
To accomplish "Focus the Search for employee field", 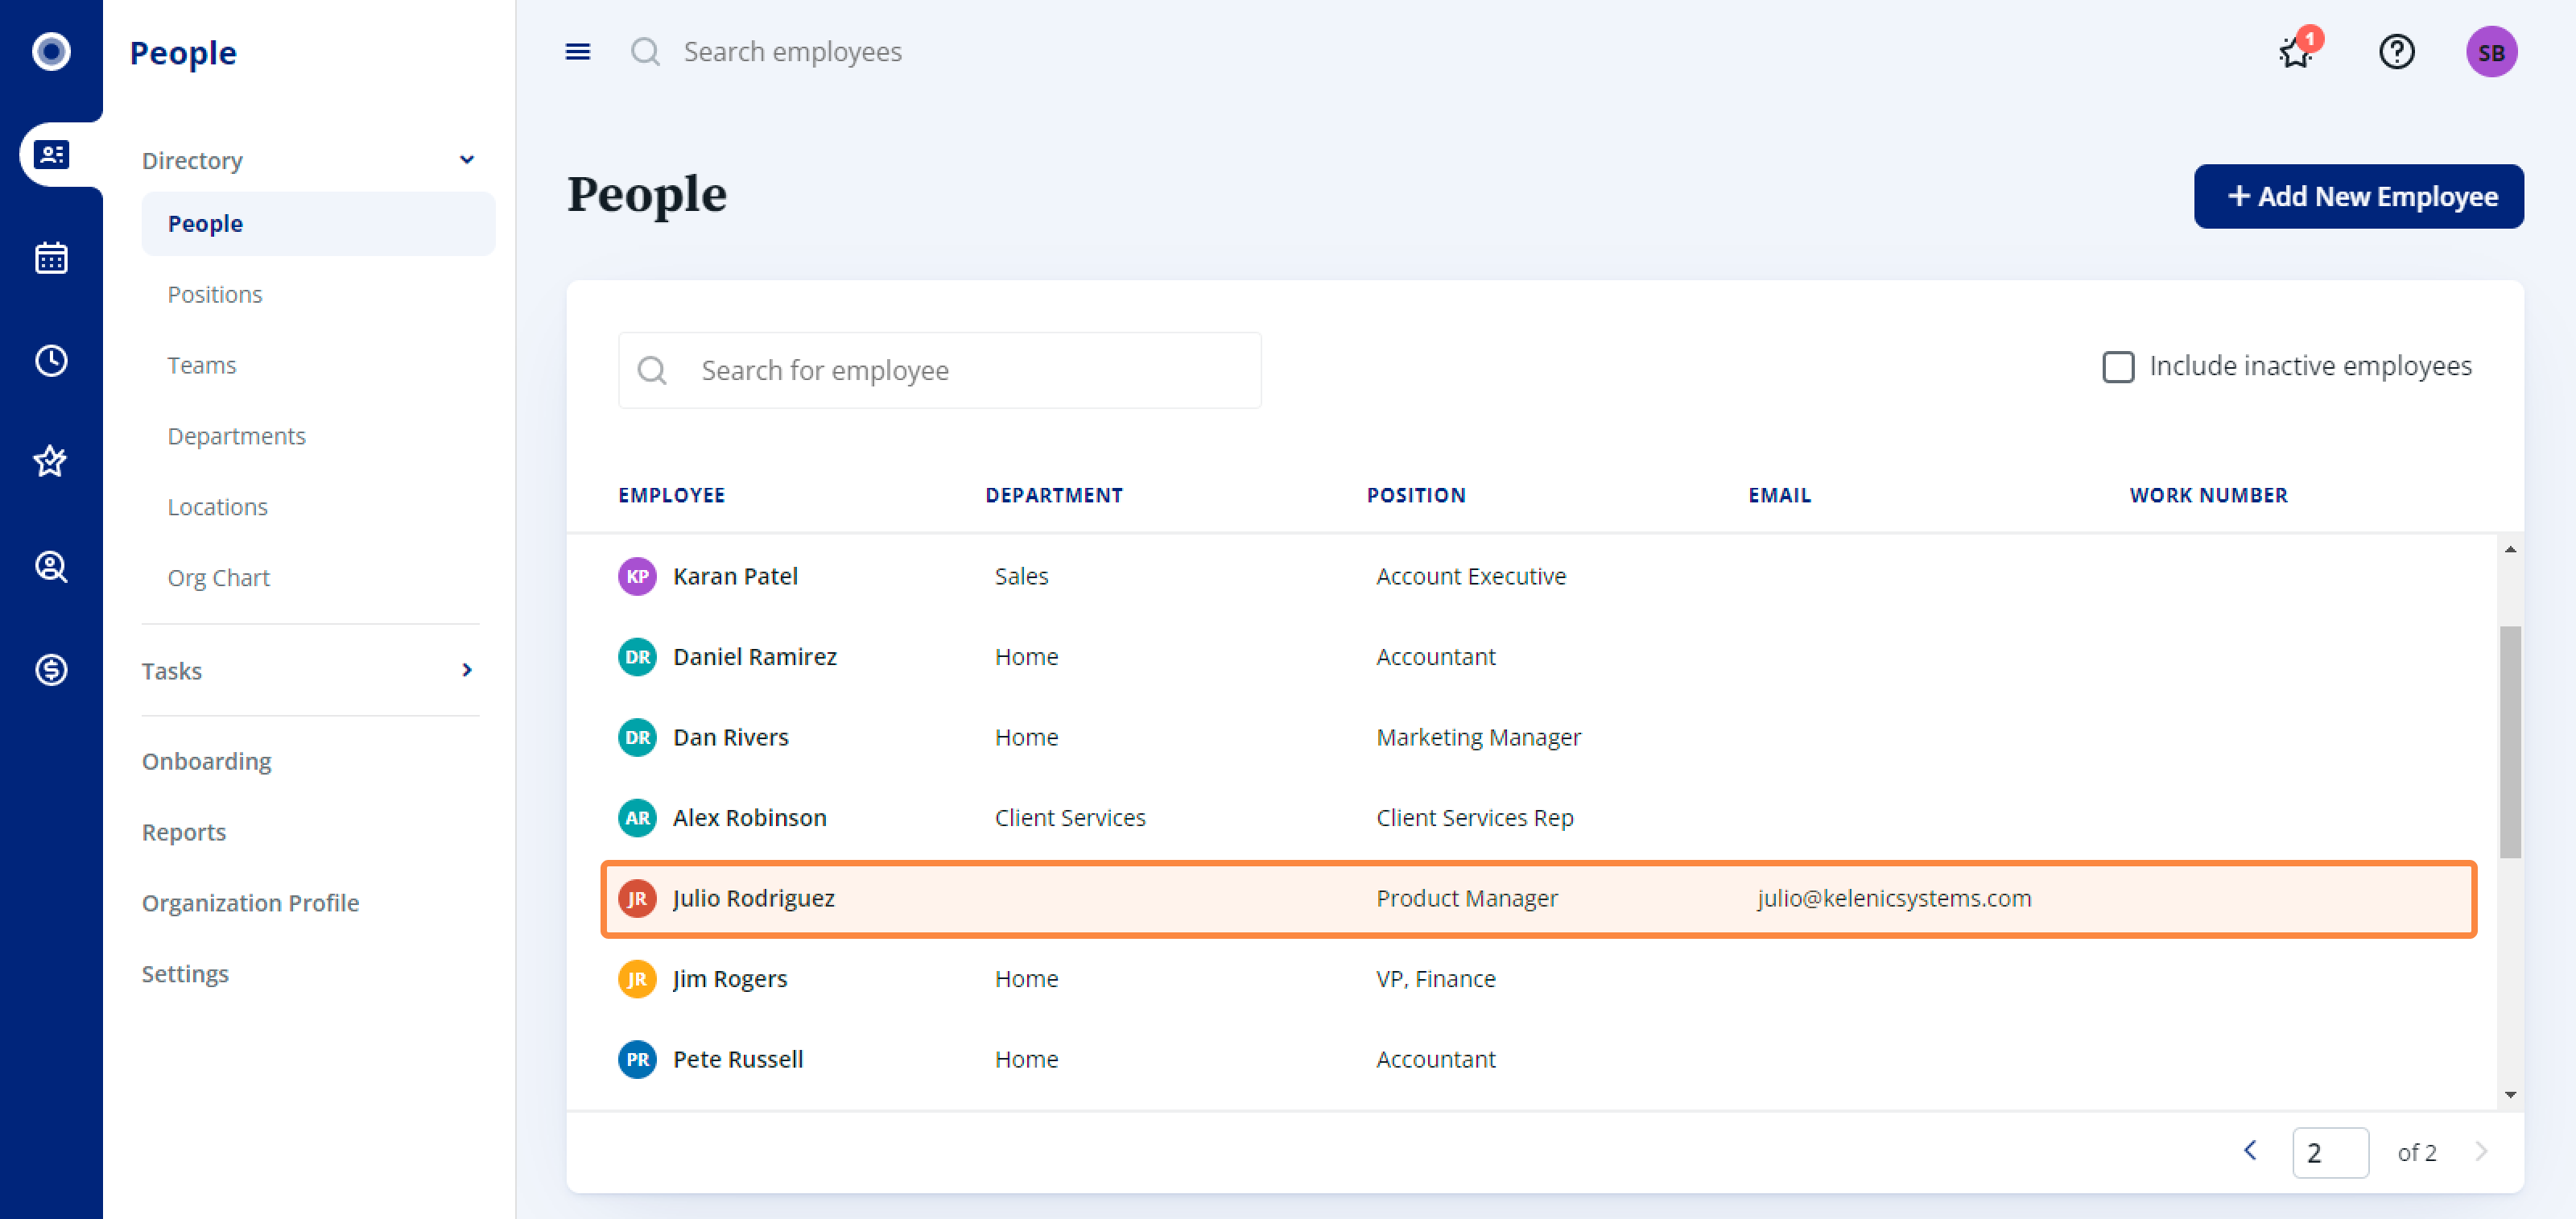I will pos(939,370).
